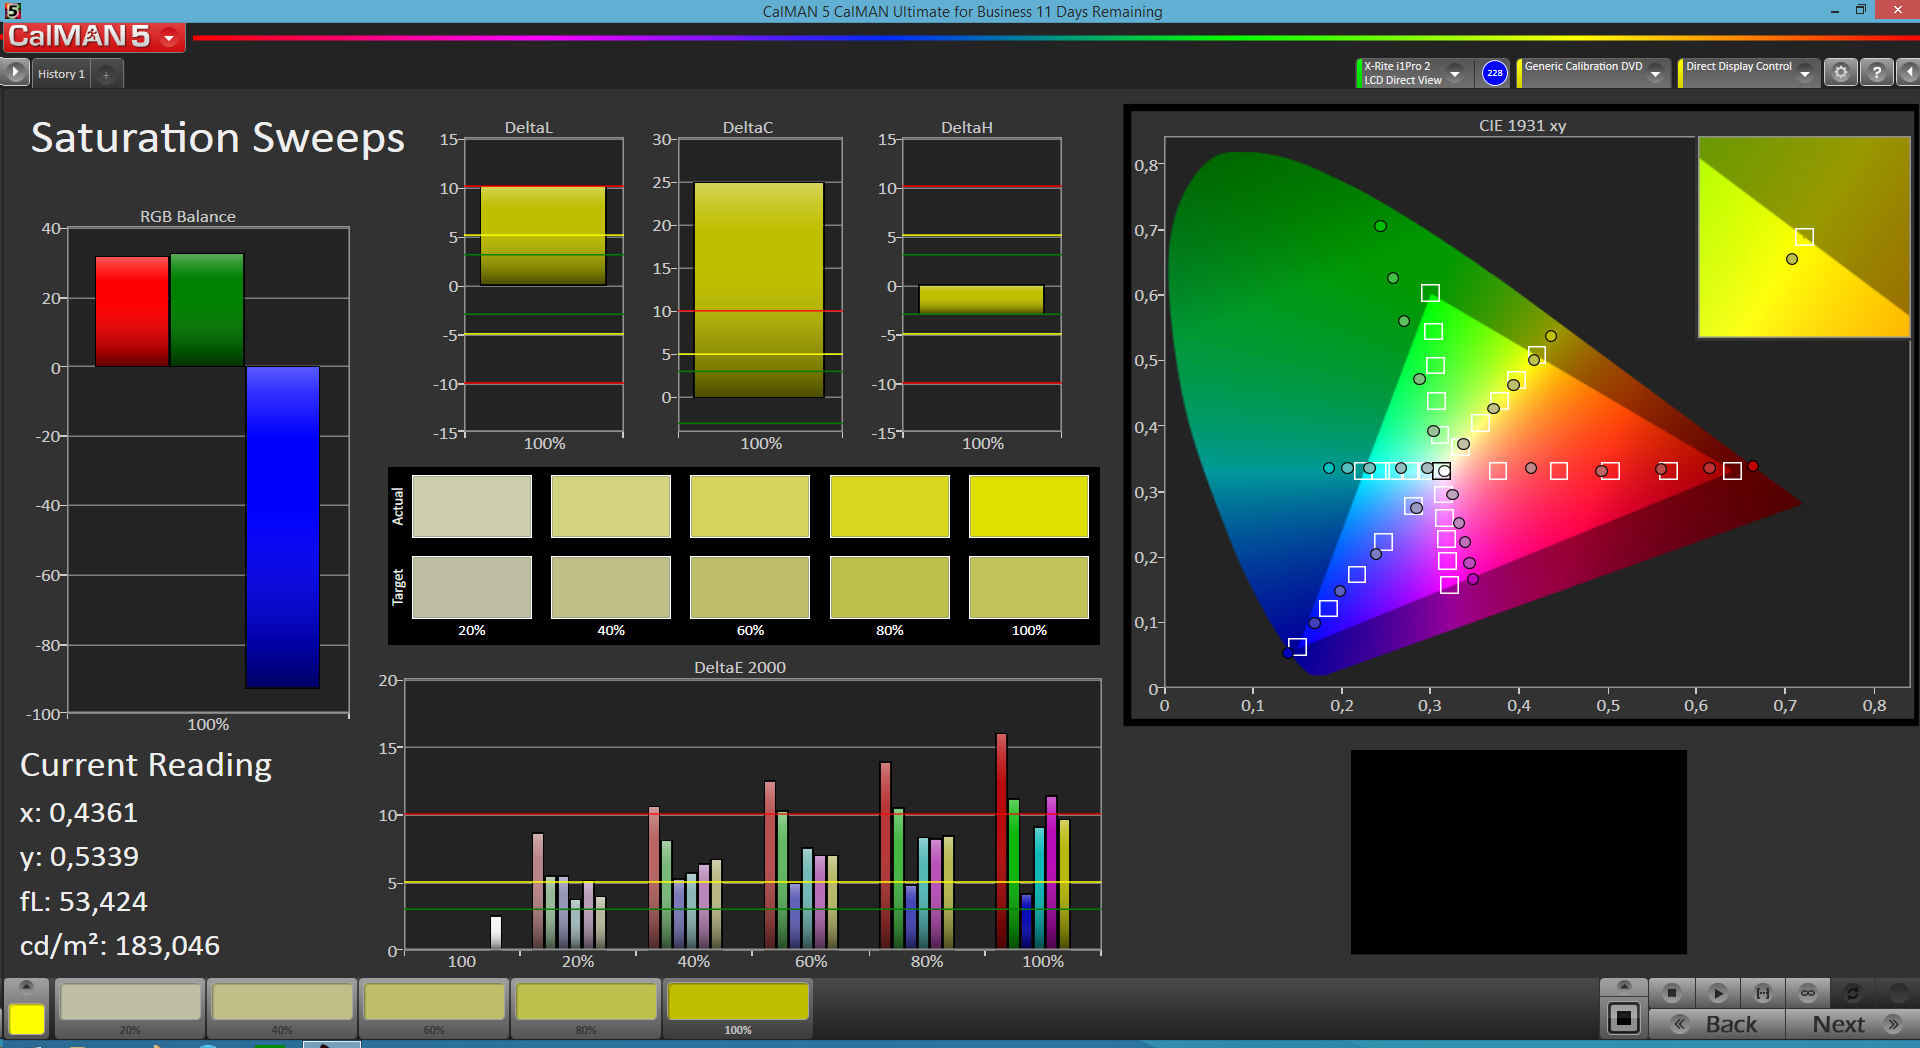Switch to the History 1 tab

[x=61, y=74]
